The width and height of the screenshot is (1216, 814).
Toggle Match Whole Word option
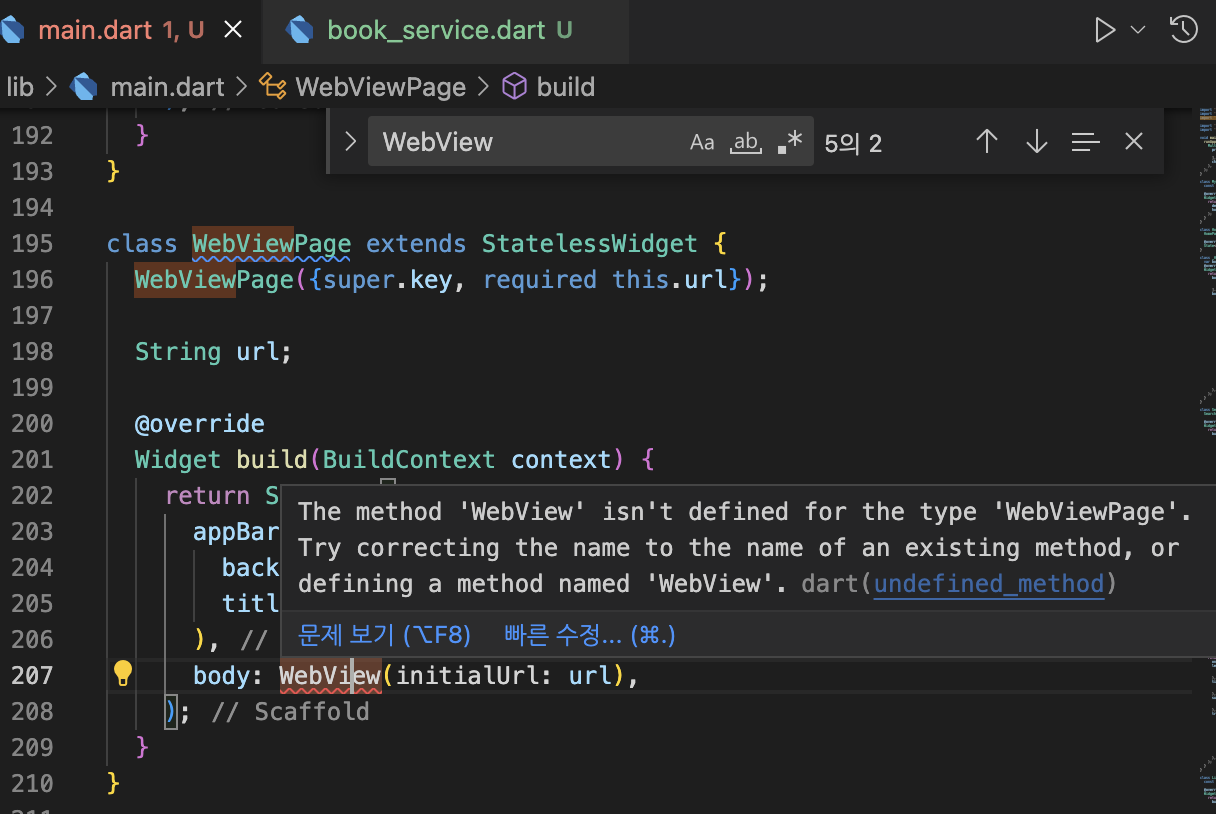pyautogui.click(x=745, y=142)
